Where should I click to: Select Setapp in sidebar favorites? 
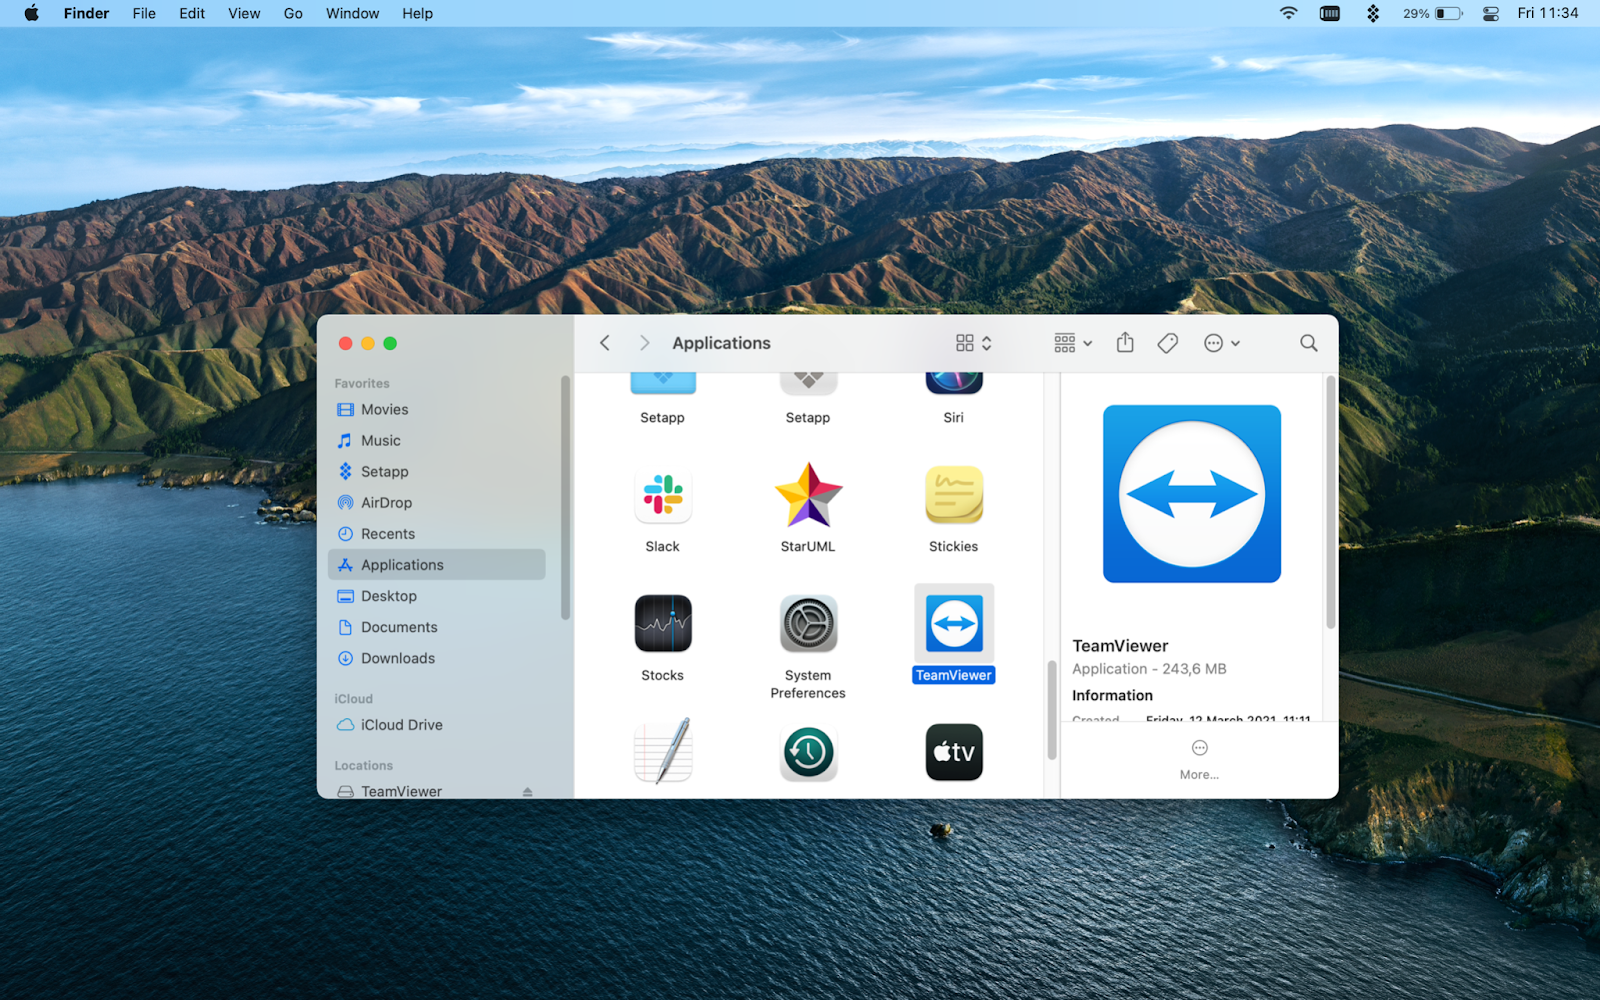(437, 472)
